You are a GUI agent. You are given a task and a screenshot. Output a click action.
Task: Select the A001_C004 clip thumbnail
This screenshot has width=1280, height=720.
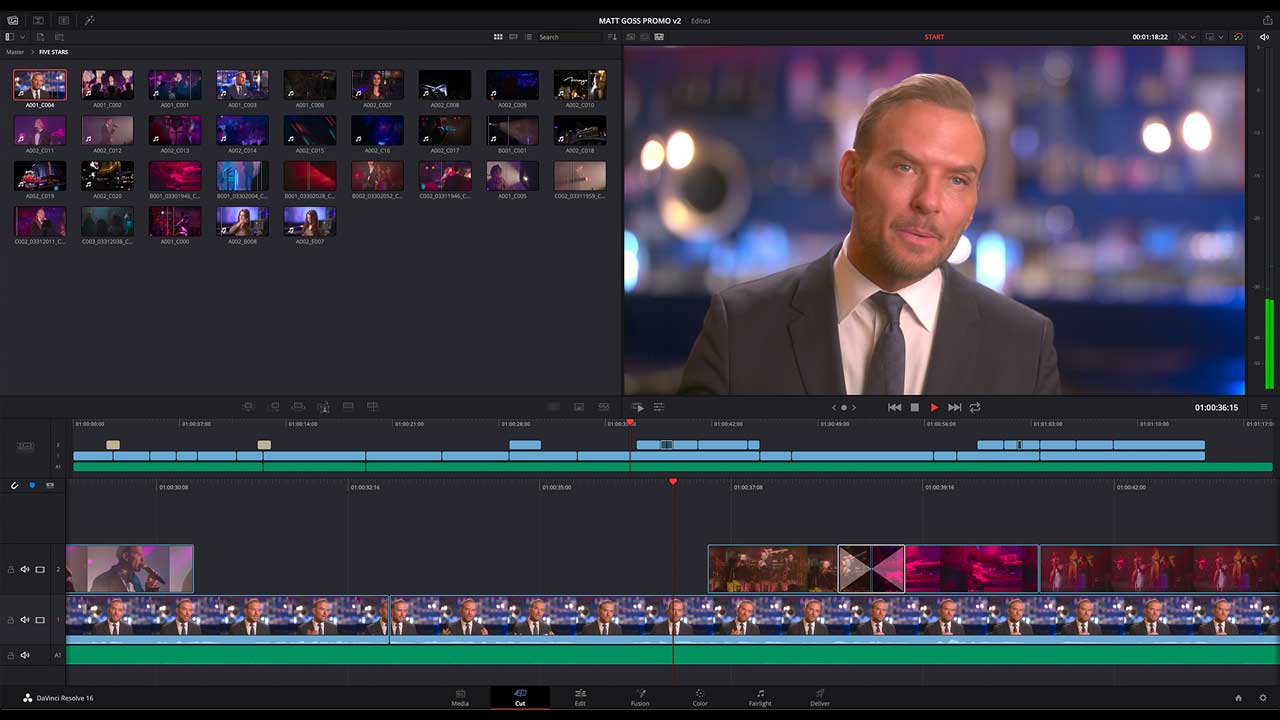pos(39,84)
